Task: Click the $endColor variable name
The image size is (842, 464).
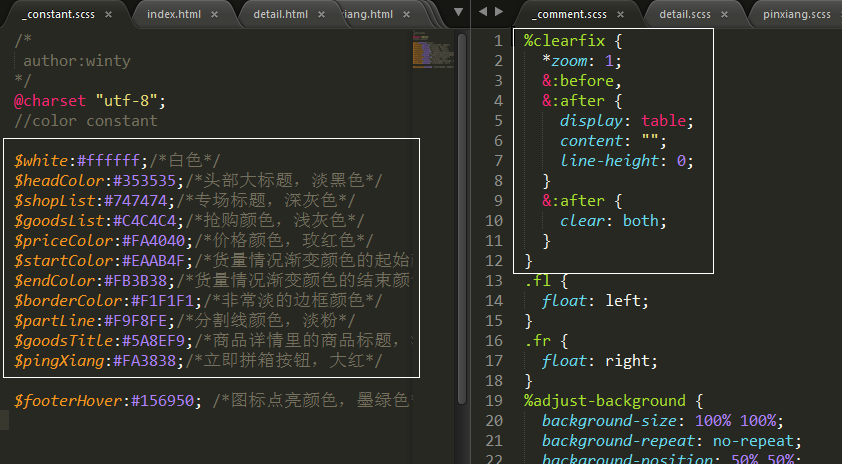Action: (54, 281)
